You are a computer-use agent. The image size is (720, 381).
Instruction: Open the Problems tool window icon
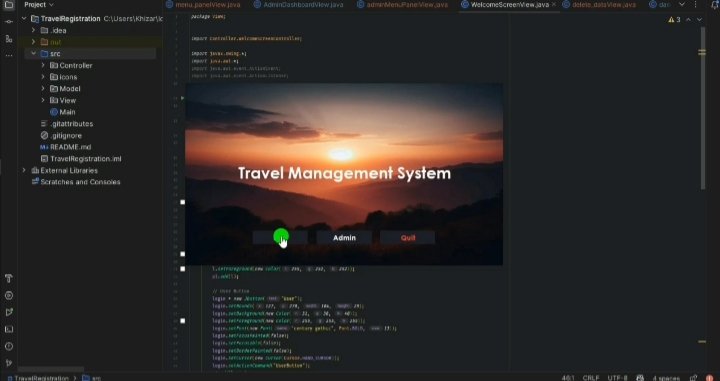click(x=8, y=346)
